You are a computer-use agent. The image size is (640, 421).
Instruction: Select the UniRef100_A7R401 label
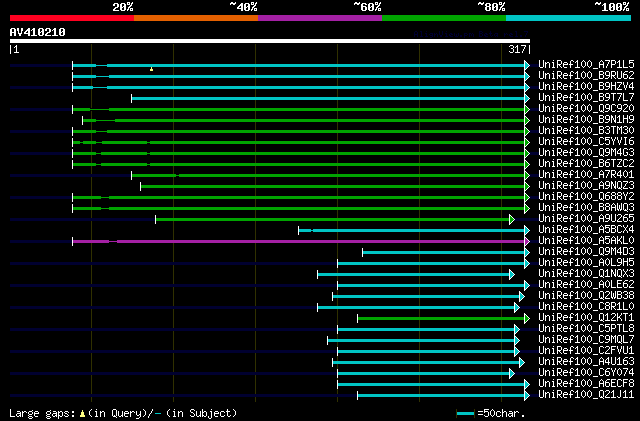(x=586, y=175)
